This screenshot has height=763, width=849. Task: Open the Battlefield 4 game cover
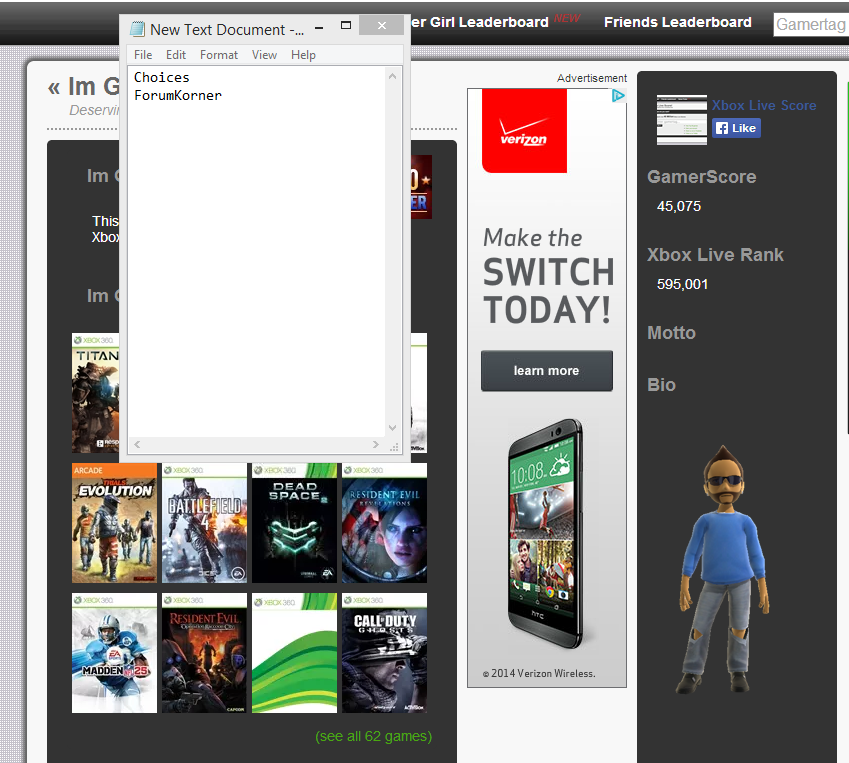(x=204, y=523)
